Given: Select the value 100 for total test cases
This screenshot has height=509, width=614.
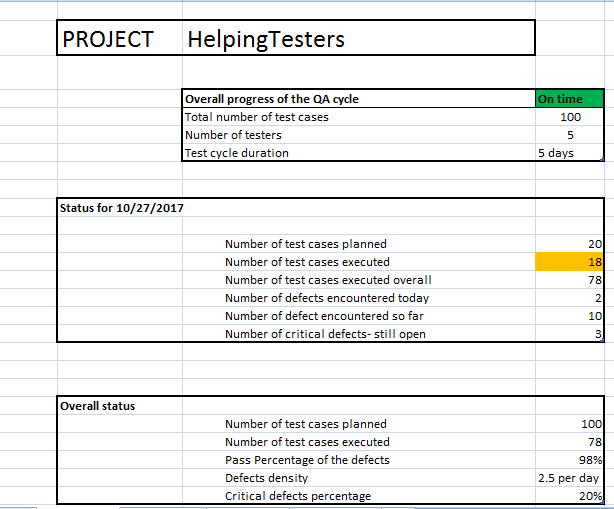Looking at the screenshot, I should (x=569, y=117).
